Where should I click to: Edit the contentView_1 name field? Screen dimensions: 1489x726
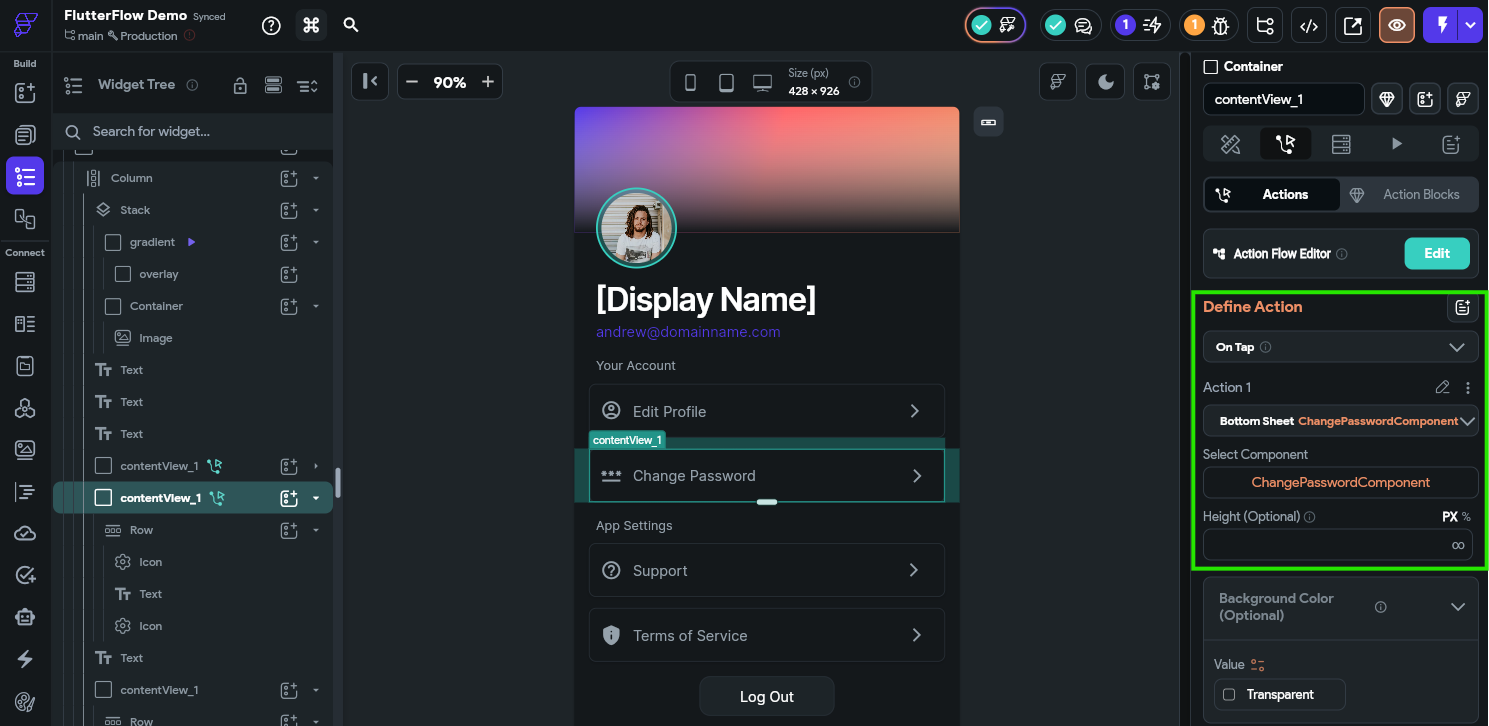click(1284, 99)
